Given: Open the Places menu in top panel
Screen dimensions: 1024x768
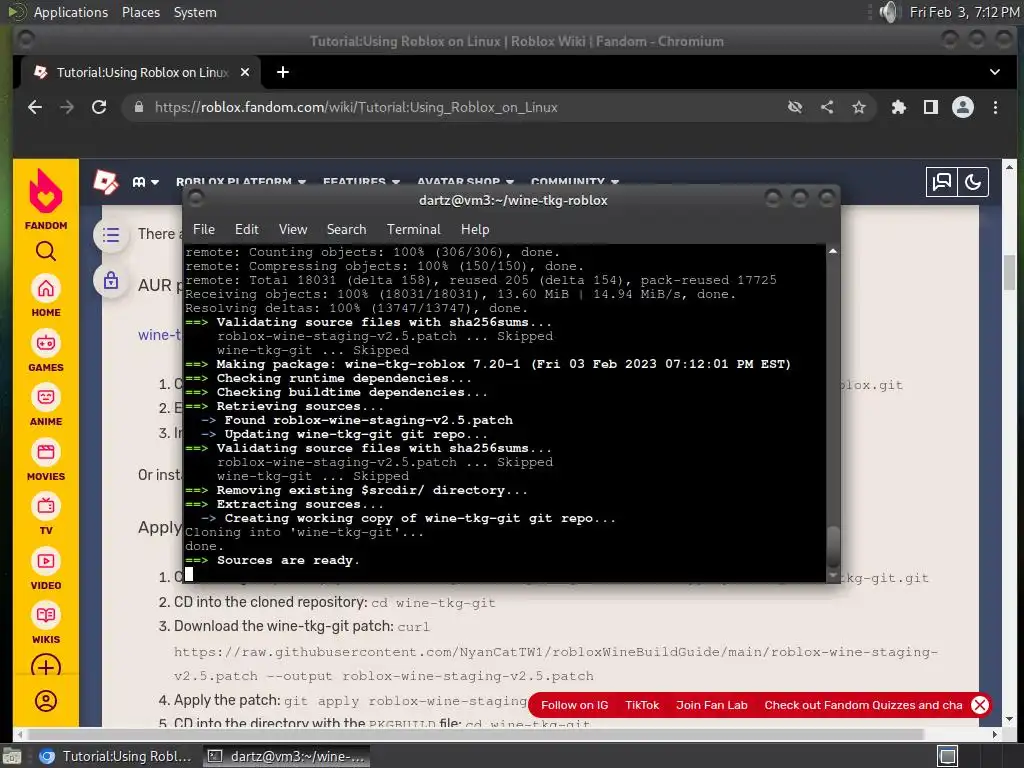Looking at the screenshot, I should (x=141, y=12).
